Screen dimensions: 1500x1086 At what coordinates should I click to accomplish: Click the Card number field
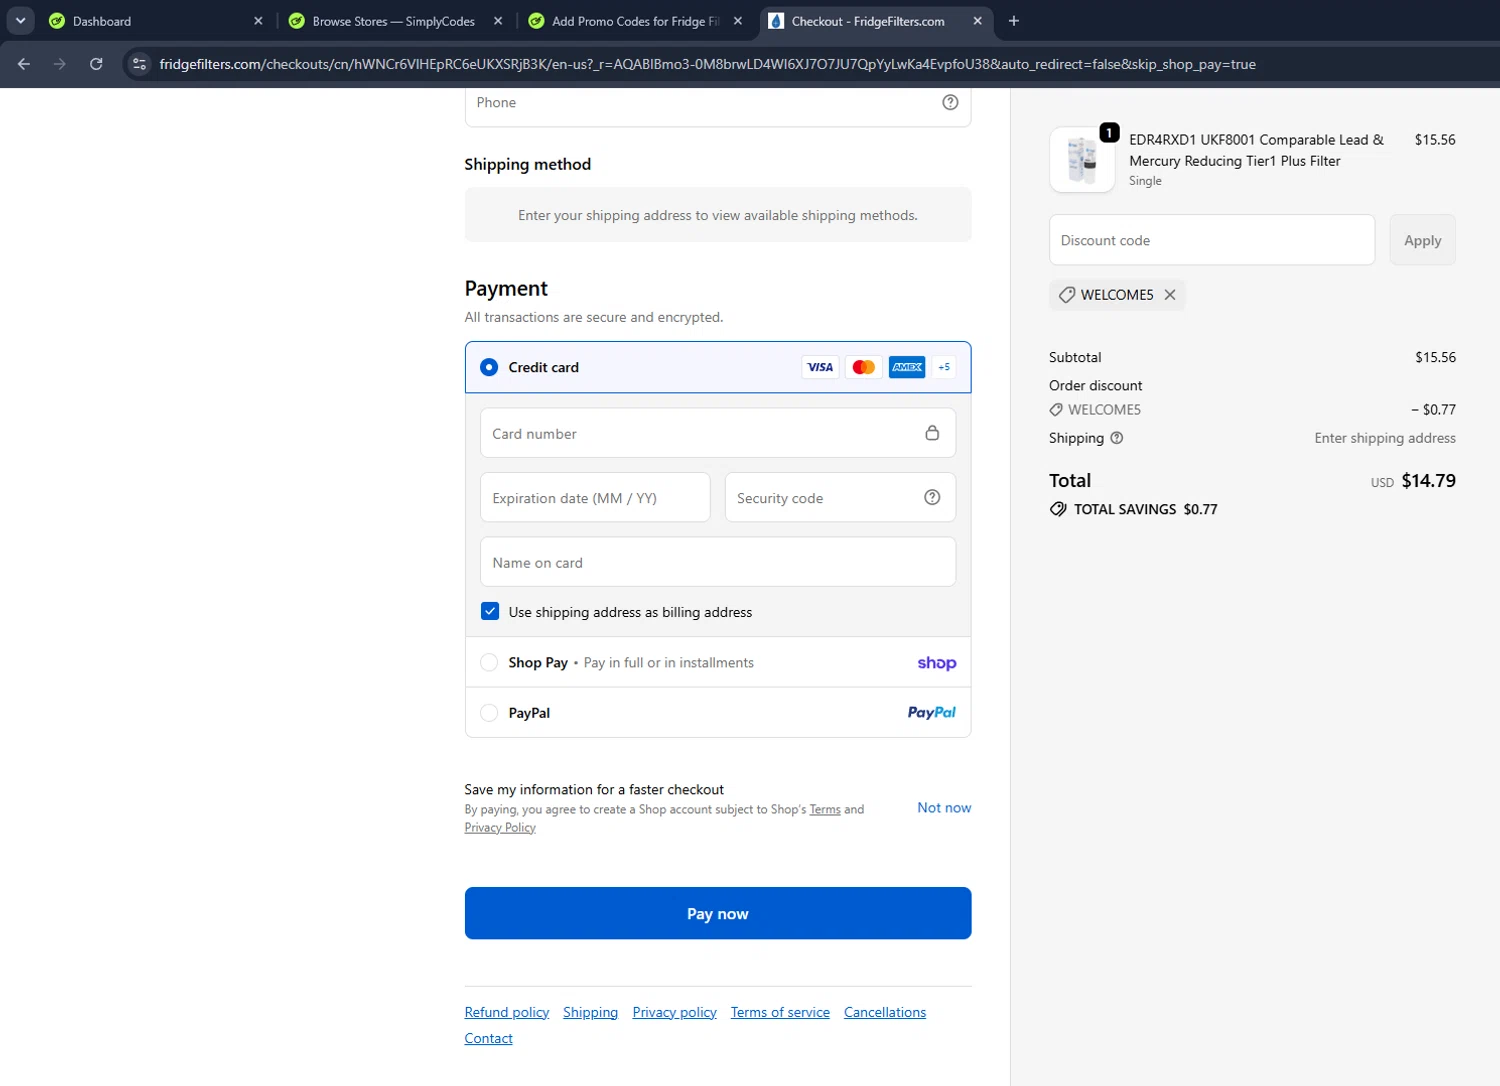(718, 433)
